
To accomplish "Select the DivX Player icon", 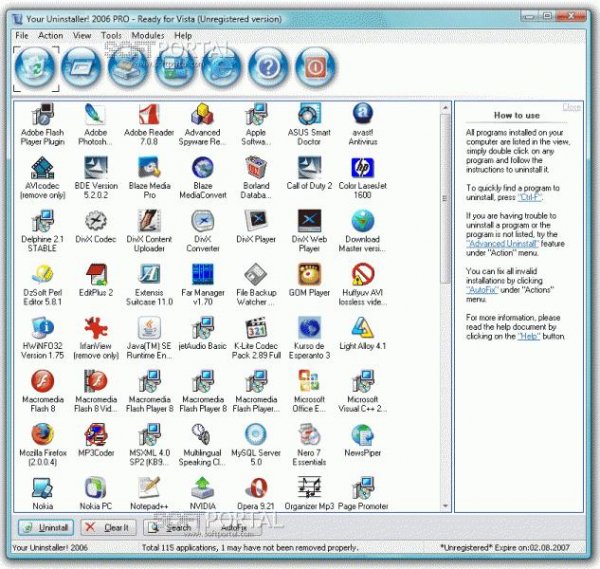I will click(x=256, y=221).
